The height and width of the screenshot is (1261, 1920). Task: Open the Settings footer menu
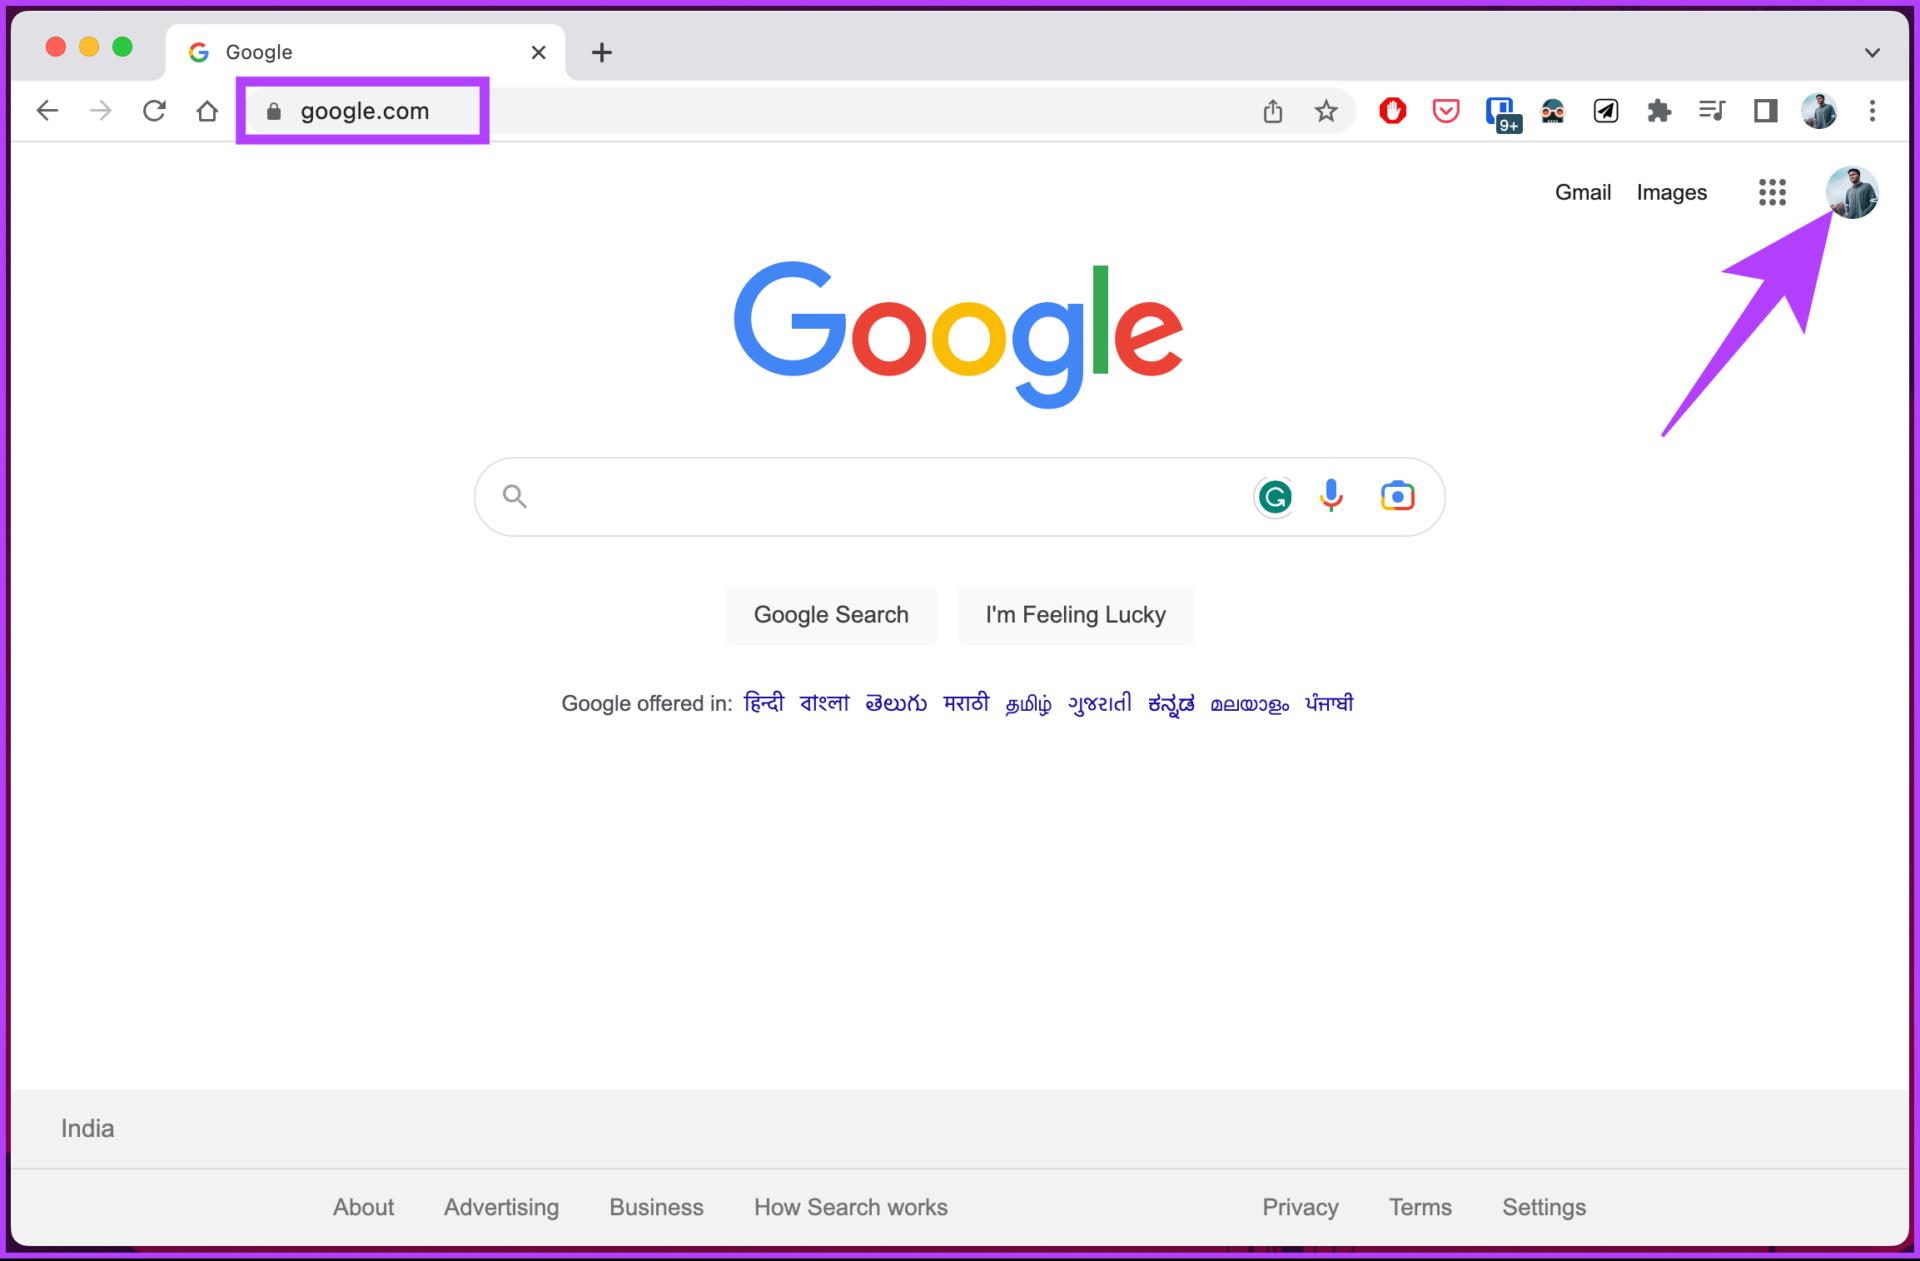(x=1544, y=1207)
